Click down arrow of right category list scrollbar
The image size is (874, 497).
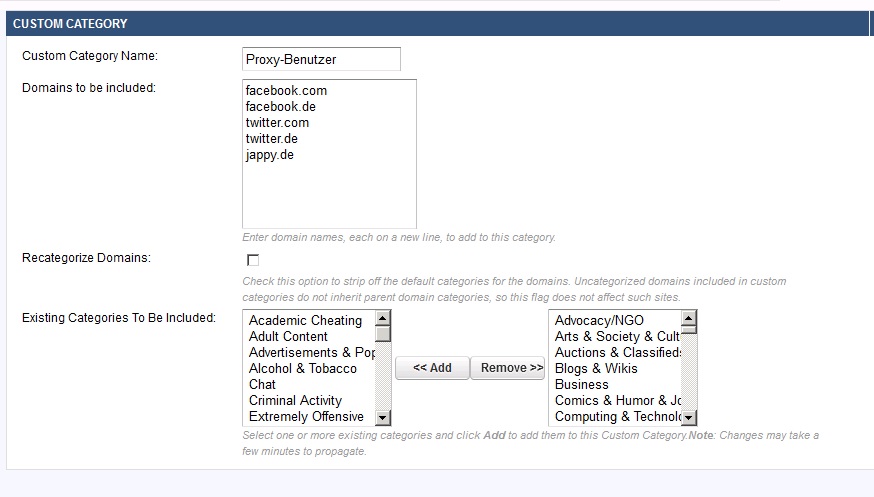coord(689,417)
